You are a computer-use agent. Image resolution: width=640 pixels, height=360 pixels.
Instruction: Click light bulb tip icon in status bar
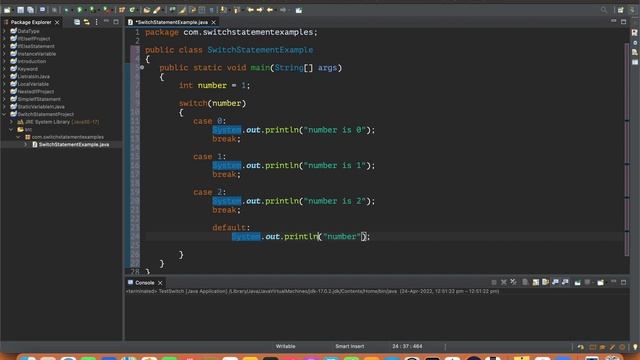635,347
